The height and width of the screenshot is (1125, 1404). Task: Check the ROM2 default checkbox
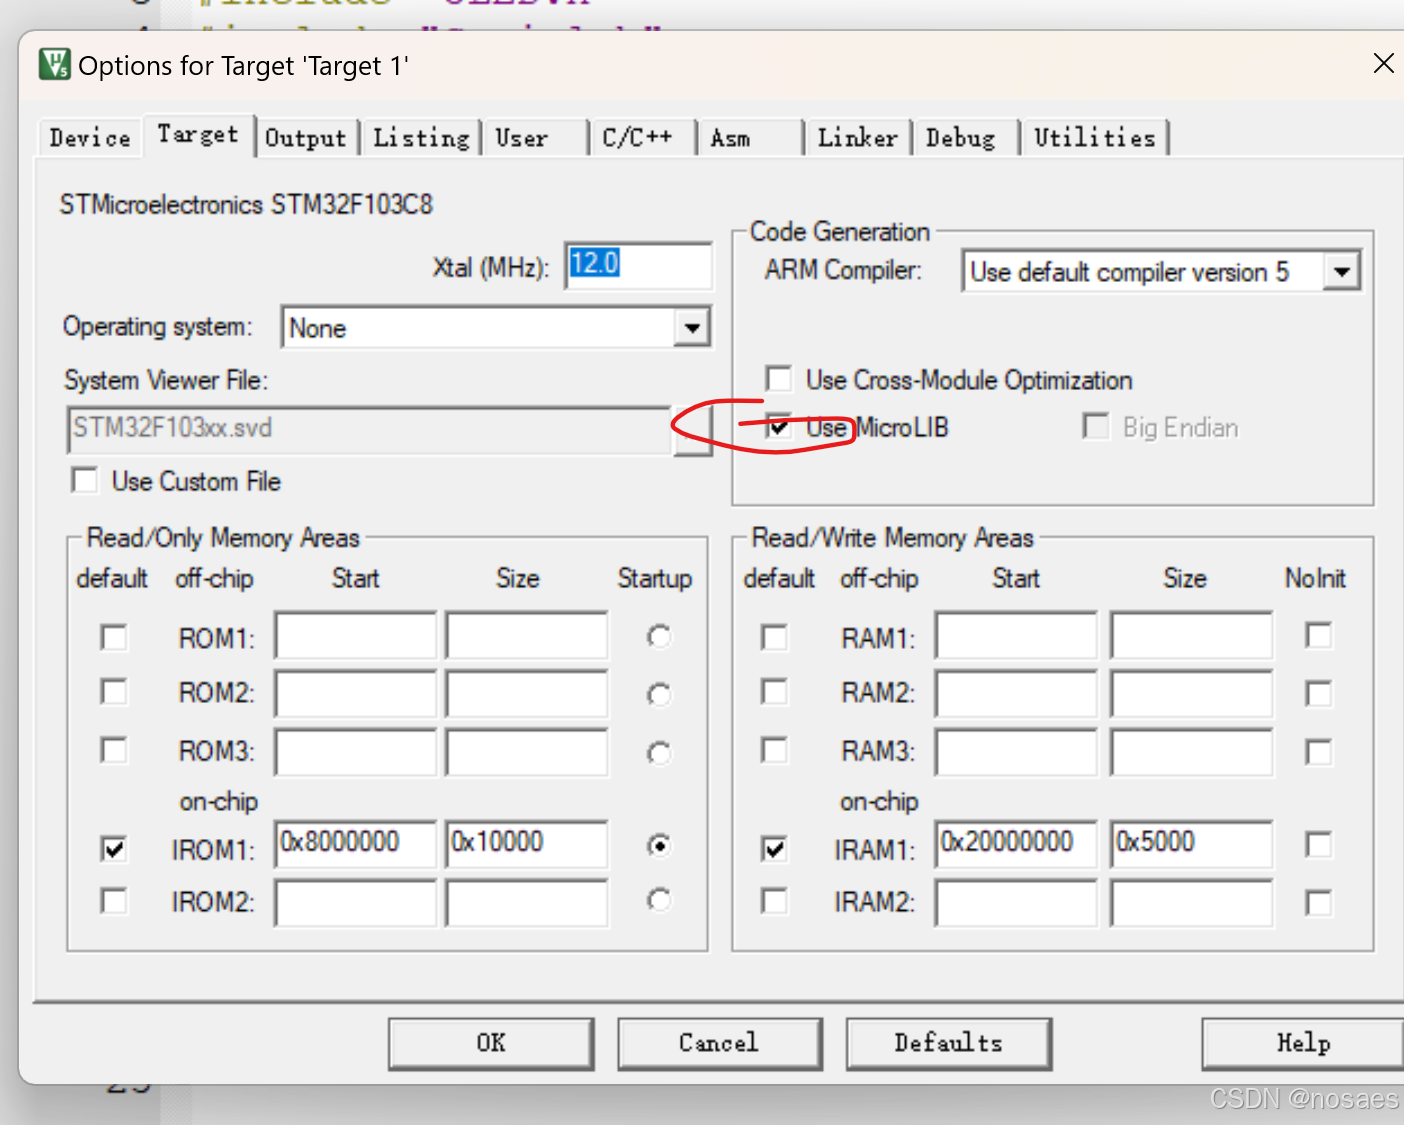point(114,692)
